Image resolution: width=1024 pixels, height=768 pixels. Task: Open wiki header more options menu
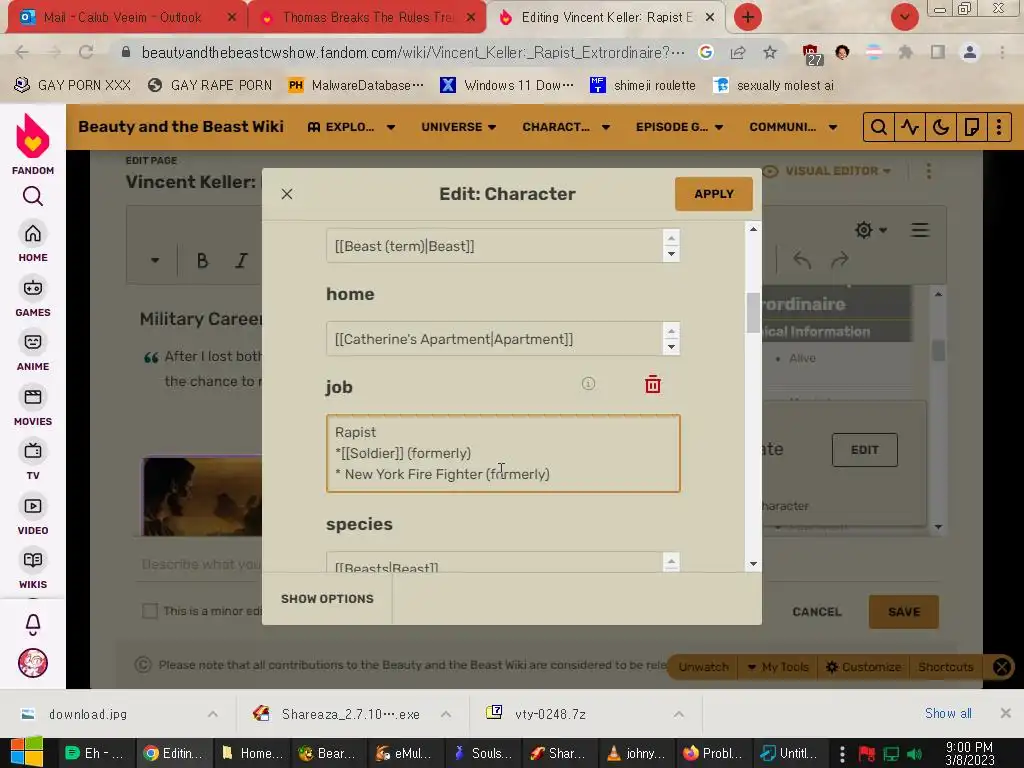(999, 127)
